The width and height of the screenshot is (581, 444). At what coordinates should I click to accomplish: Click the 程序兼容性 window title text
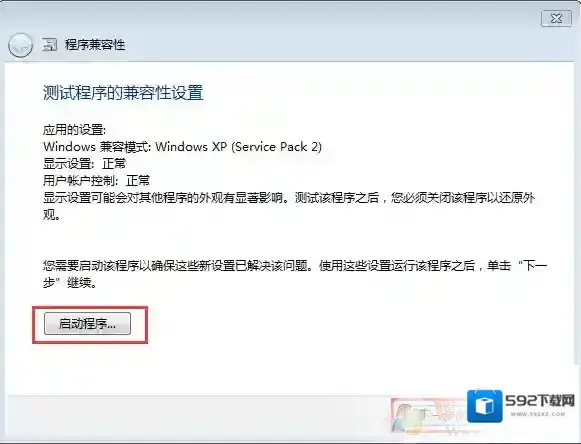pyautogui.click(x=95, y=45)
